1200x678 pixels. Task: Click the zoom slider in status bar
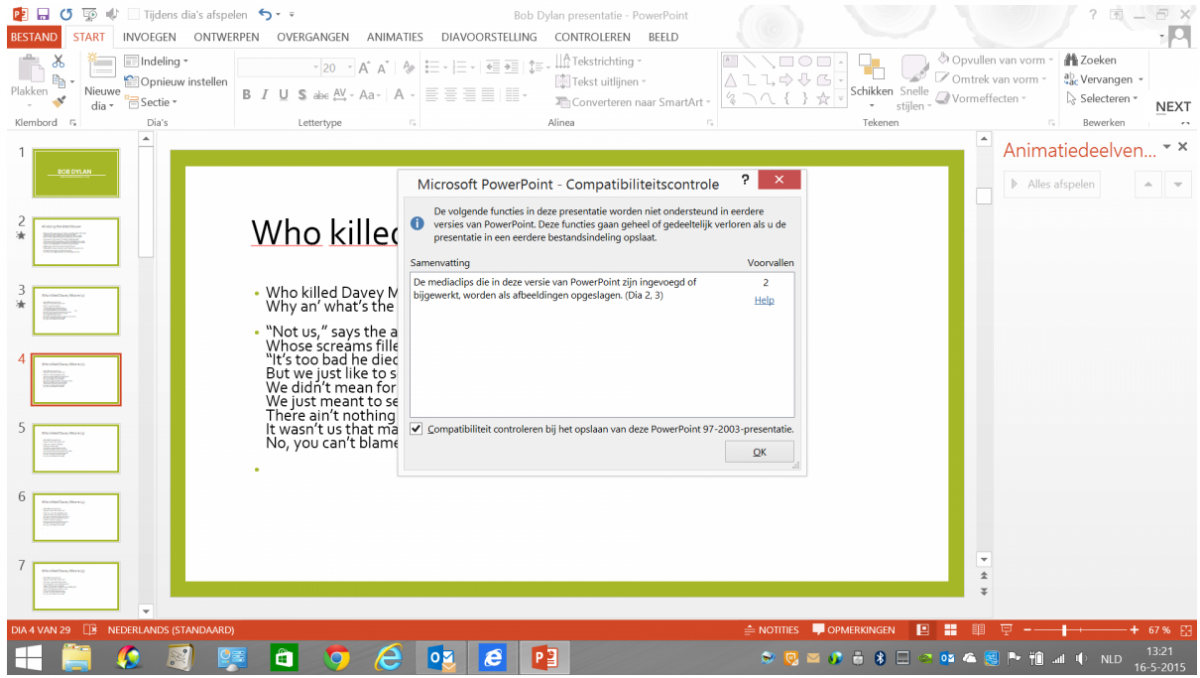1066,630
